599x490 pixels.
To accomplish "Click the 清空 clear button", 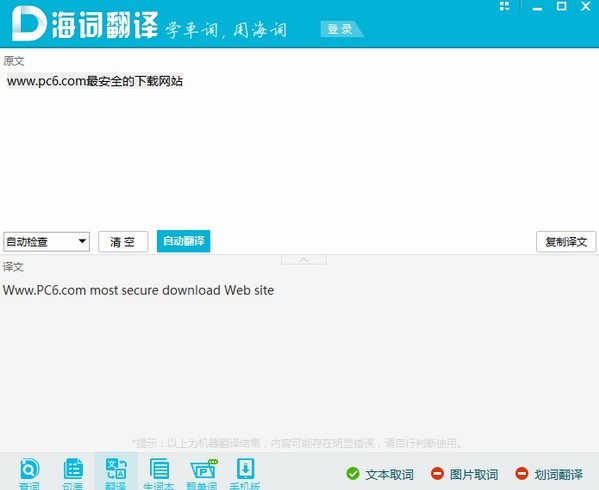I will point(123,242).
